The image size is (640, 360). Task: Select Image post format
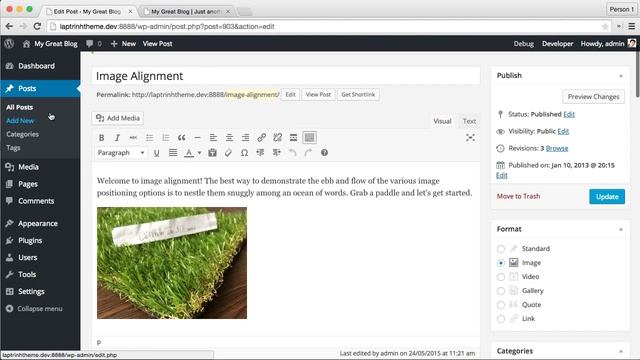(501, 263)
